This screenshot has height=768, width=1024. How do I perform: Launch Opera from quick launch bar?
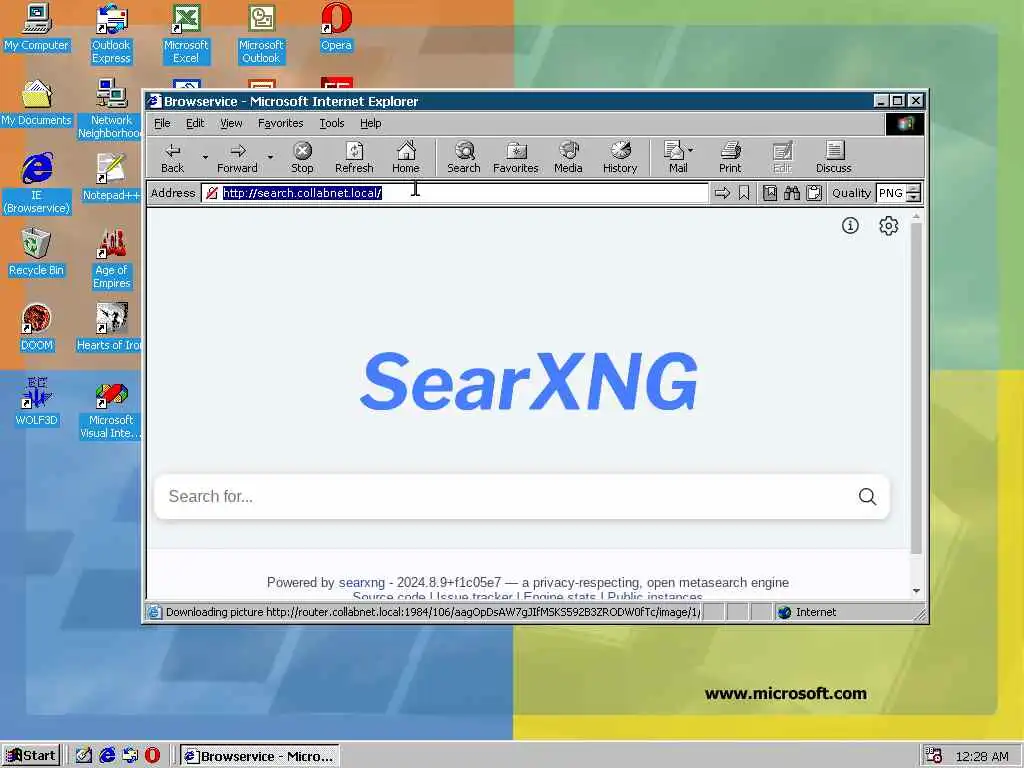(152, 756)
